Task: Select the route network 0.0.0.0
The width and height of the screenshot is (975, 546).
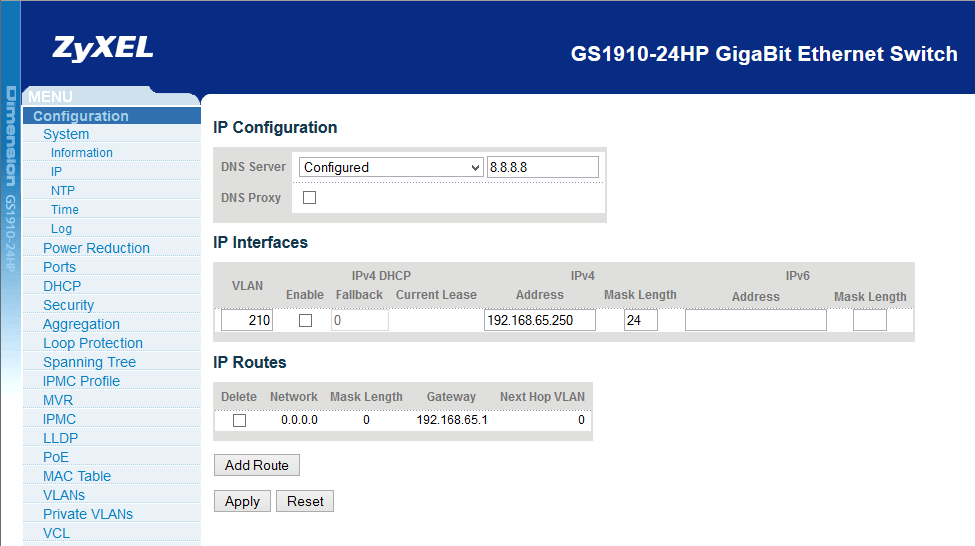Action: click(x=299, y=420)
